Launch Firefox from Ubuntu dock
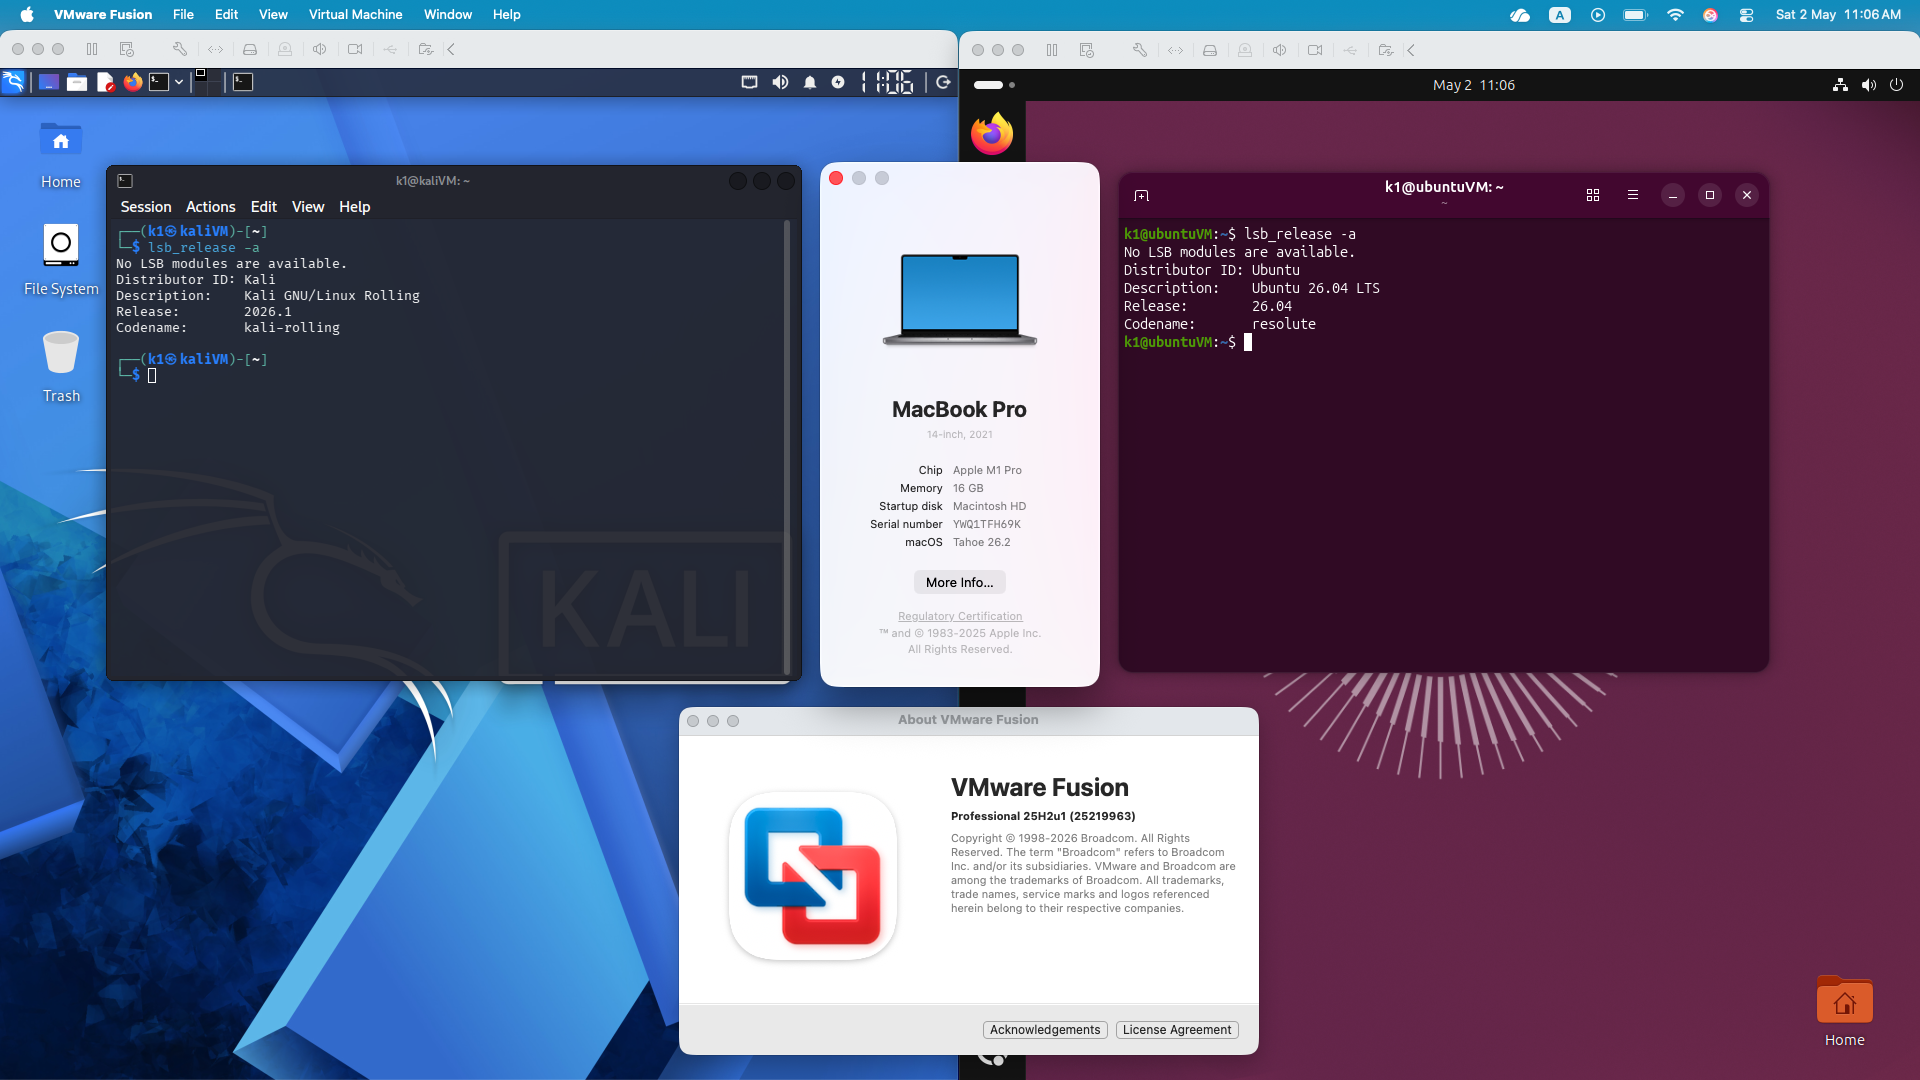Viewport: 1920px width, 1080px height. 992,134
